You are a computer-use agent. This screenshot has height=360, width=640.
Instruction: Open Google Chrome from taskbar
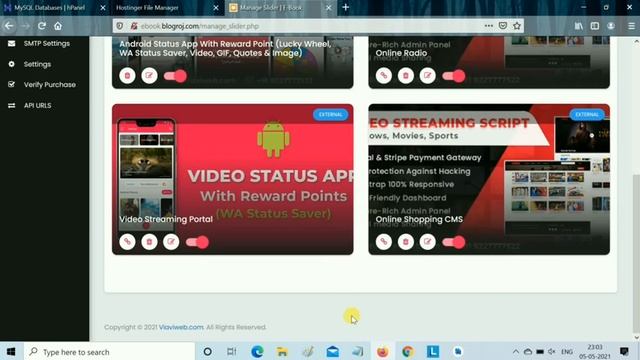click(407, 351)
